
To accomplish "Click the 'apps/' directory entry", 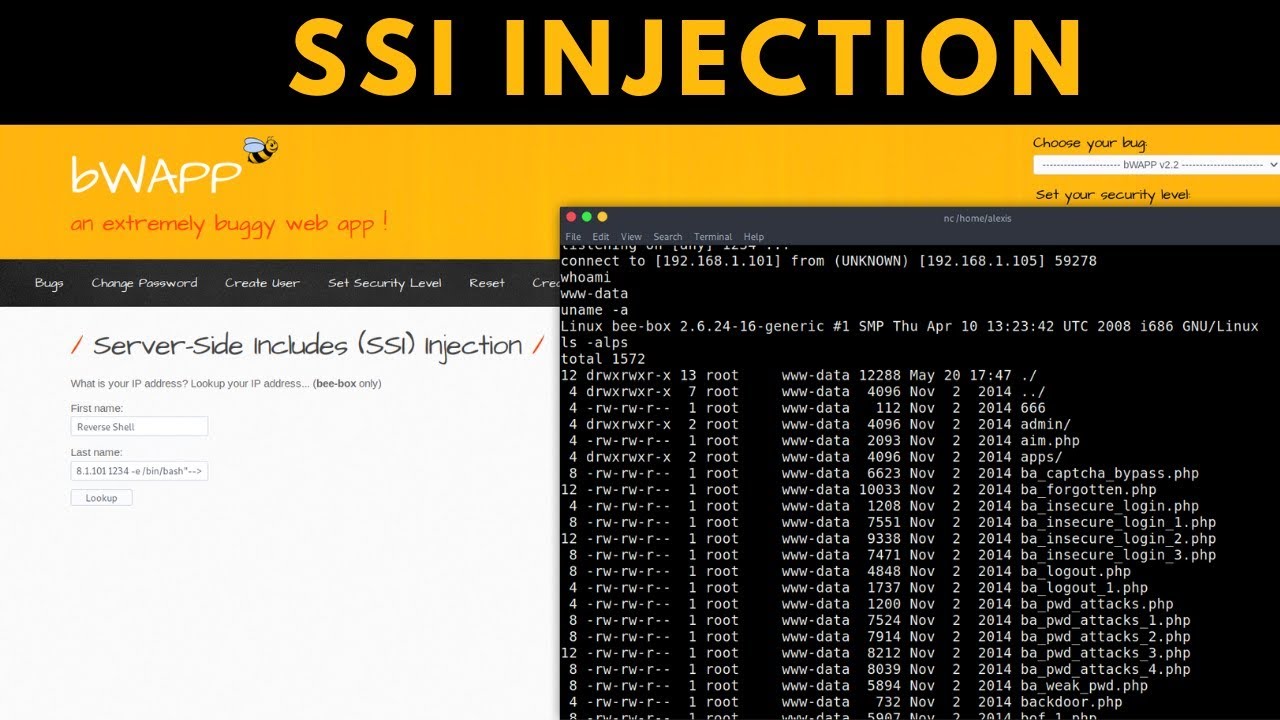I will coord(1042,457).
